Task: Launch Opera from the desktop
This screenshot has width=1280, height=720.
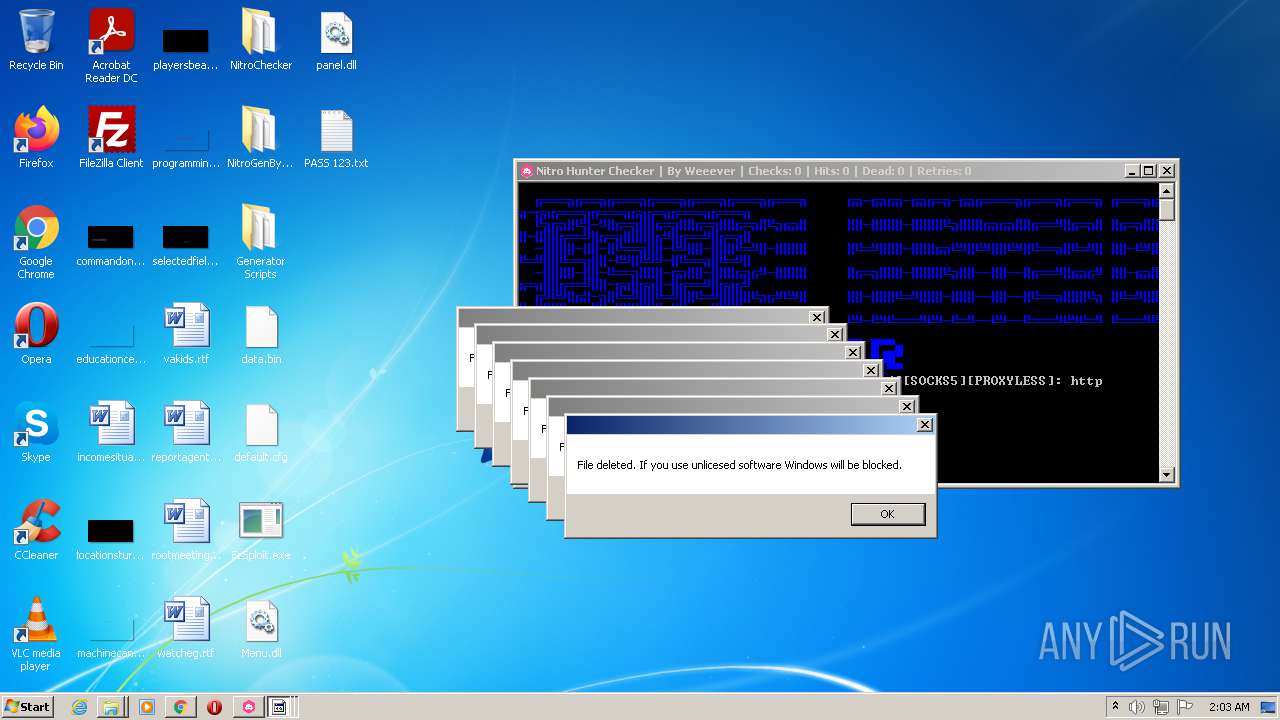Action: [x=36, y=335]
